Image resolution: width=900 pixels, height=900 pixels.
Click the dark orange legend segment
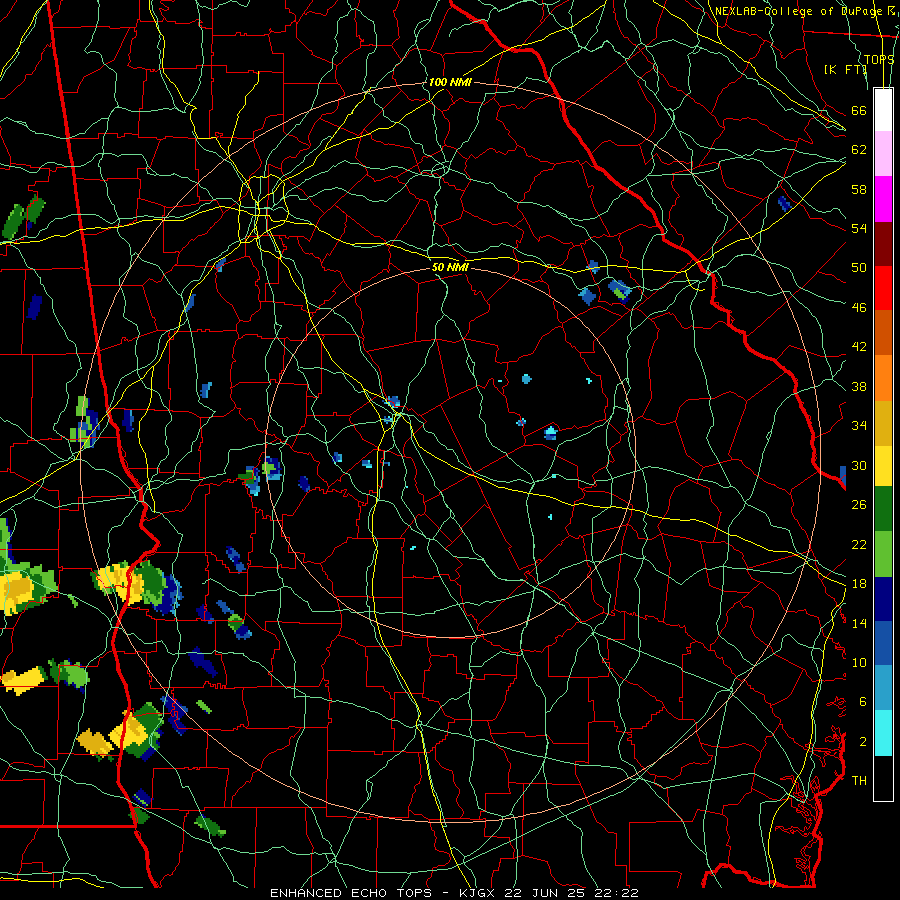coord(883,333)
